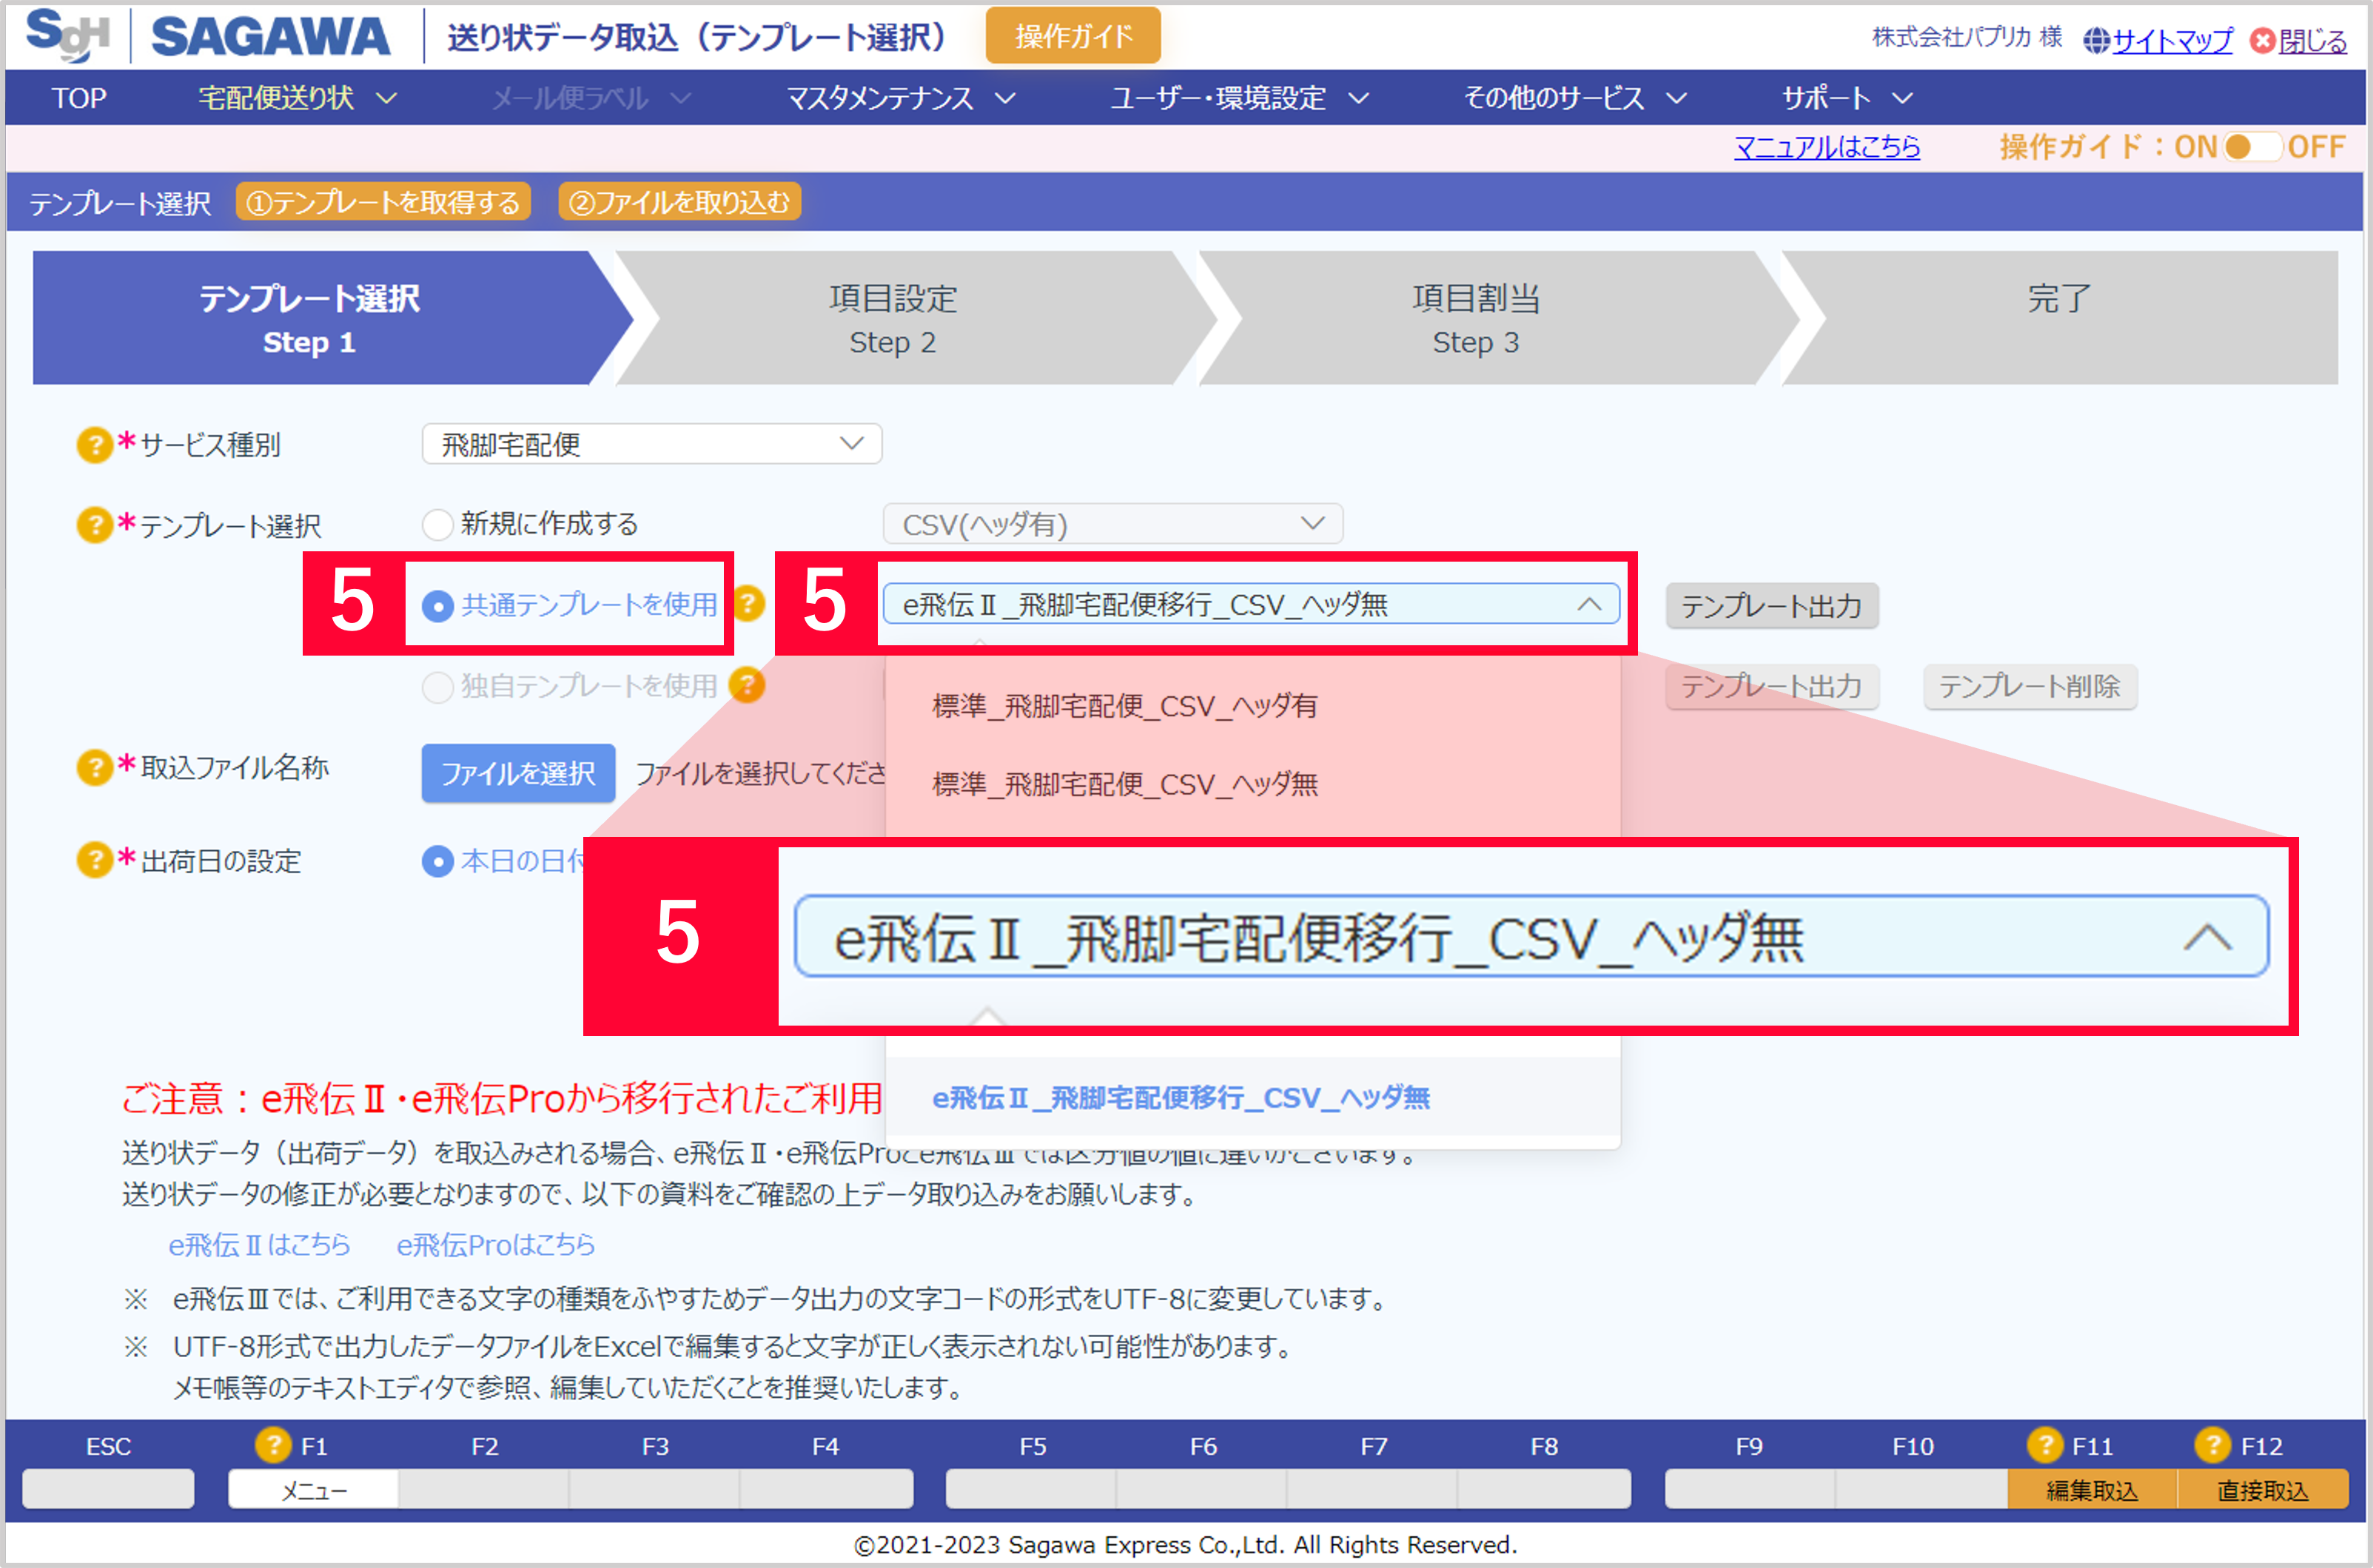Go to TOP menu item
The image size is (2373, 1568).
(x=79, y=98)
